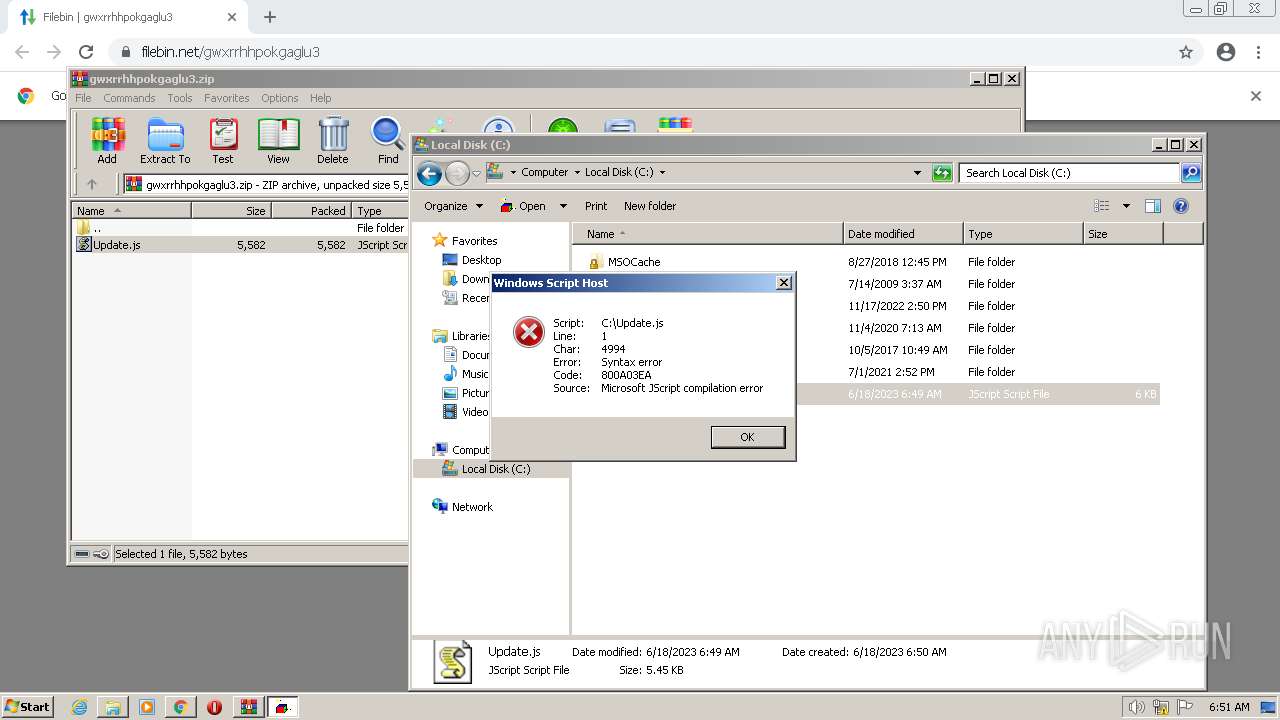
Task: Sort by Size column in Explorer
Action: (1123, 234)
